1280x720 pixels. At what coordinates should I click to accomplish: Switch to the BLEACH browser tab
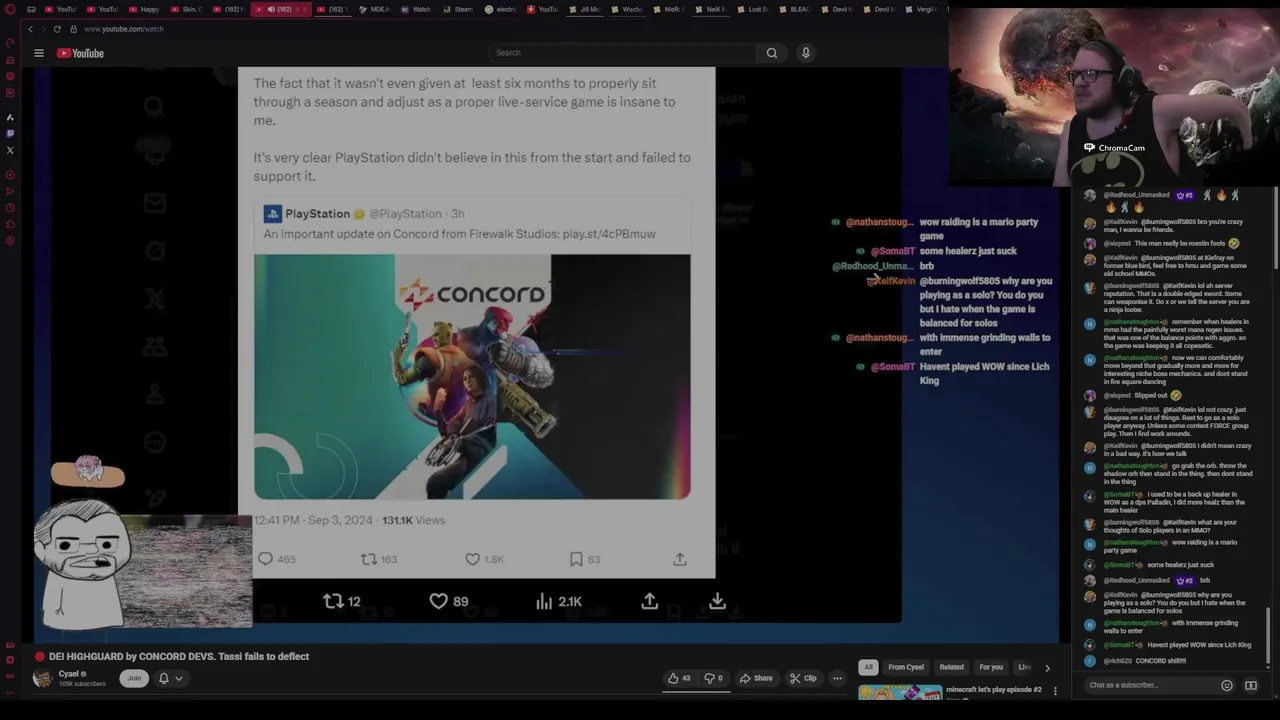pyautogui.click(x=795, y=10)
